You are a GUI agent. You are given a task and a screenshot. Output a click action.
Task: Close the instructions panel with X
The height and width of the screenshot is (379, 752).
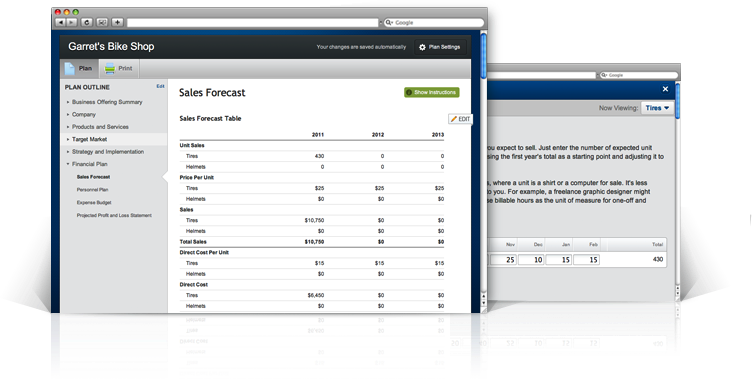point(665,89)
